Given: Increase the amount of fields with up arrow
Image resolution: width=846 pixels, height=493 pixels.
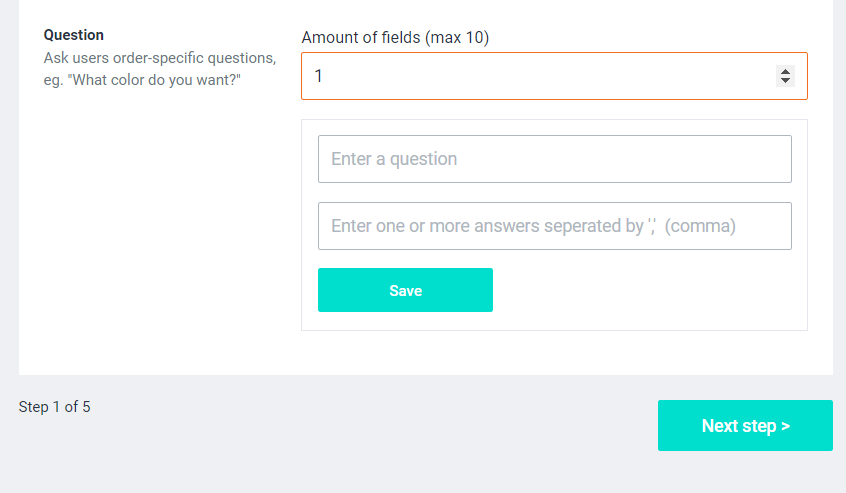Looking at the screenshot, I should click(785, 71).
